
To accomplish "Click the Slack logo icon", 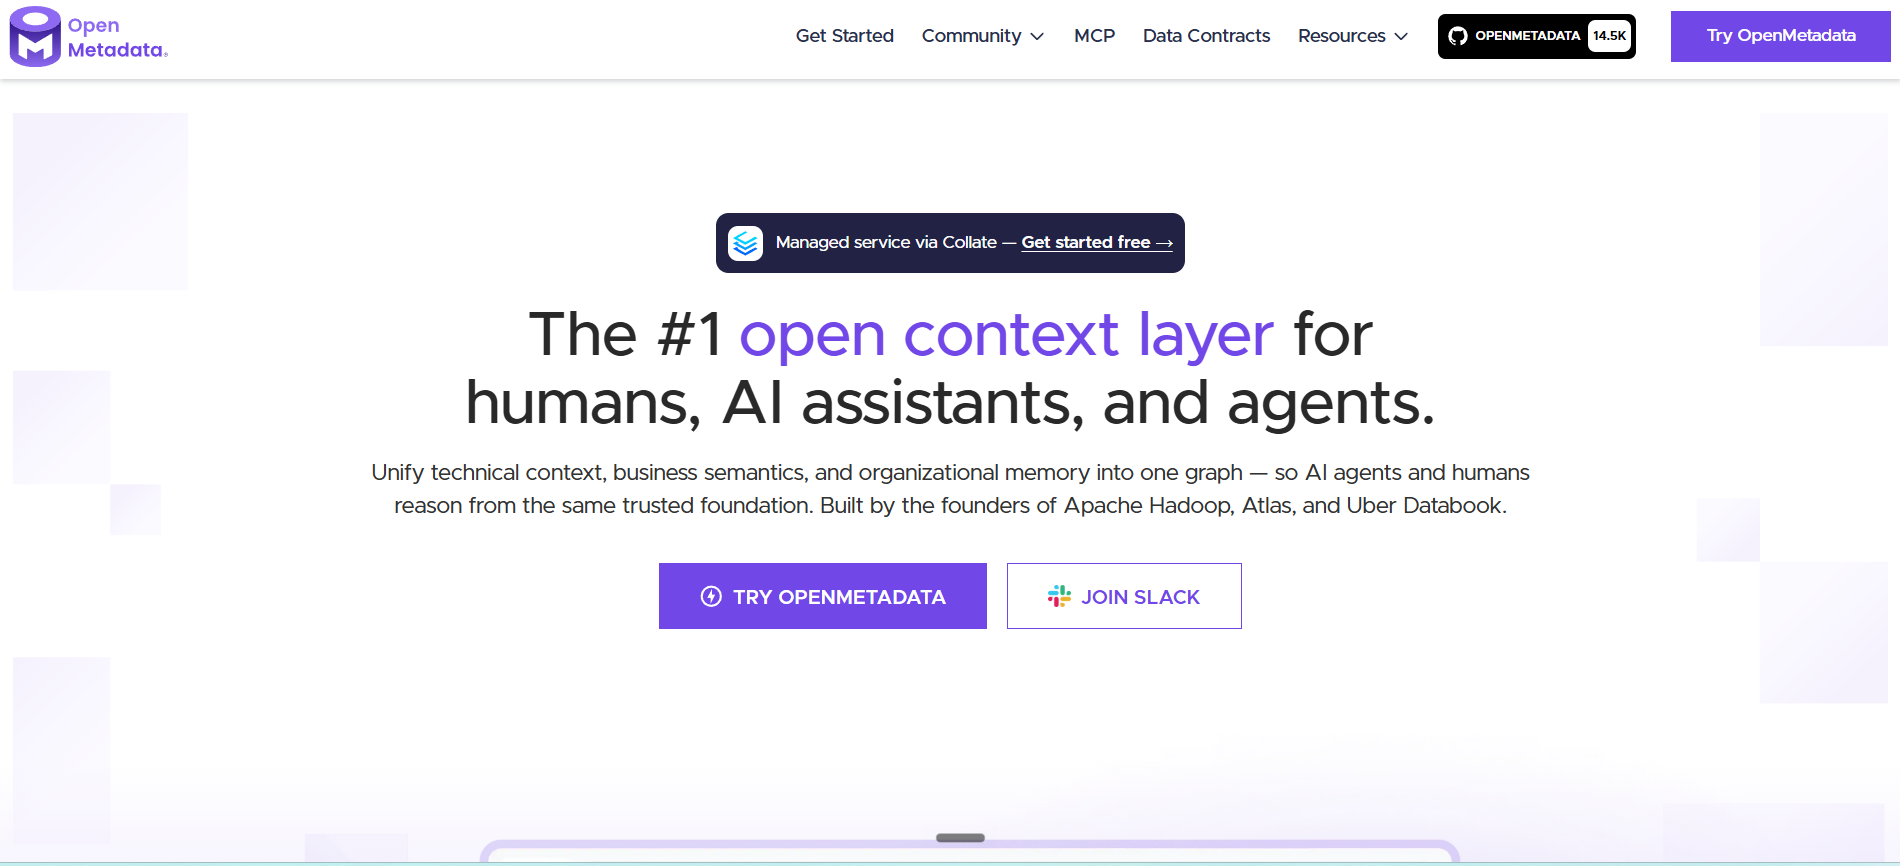I will pyautogui.click(x=1059, y=597).
